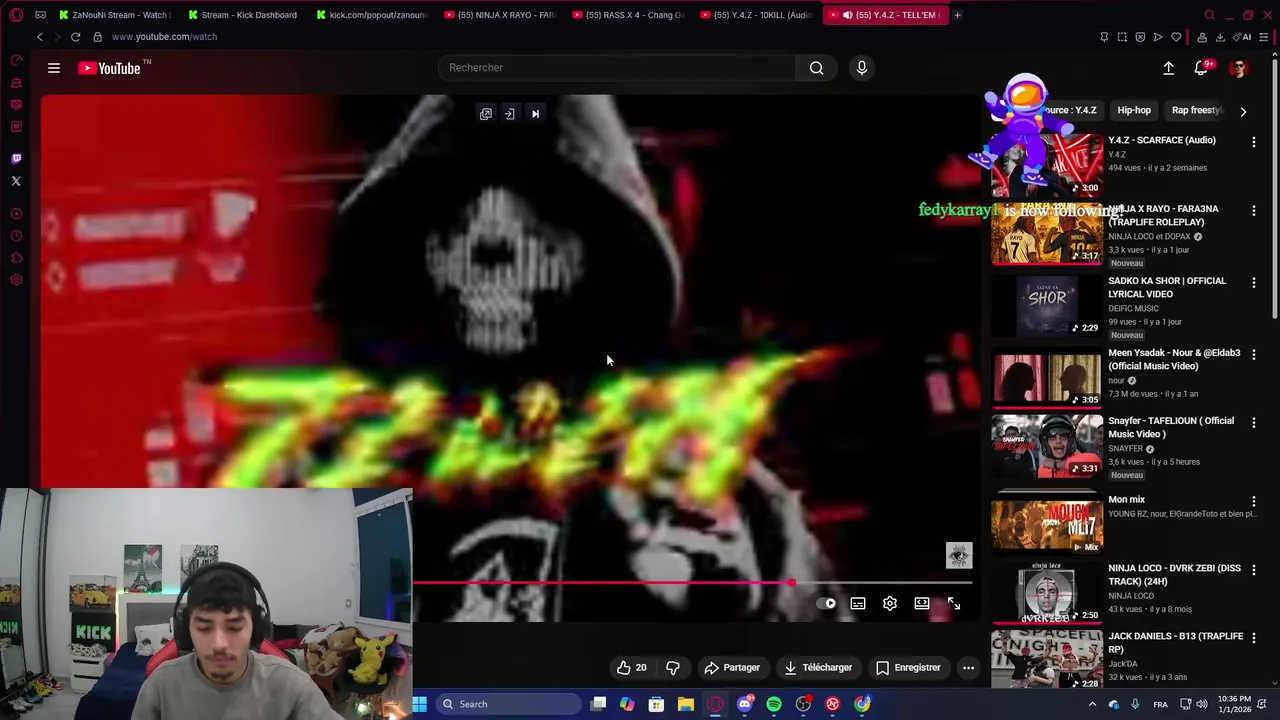Open options for Y.A.Z - SCARFACE video
The image size is (1280, 720).
pyautogui.click(x=1254, y=142)
